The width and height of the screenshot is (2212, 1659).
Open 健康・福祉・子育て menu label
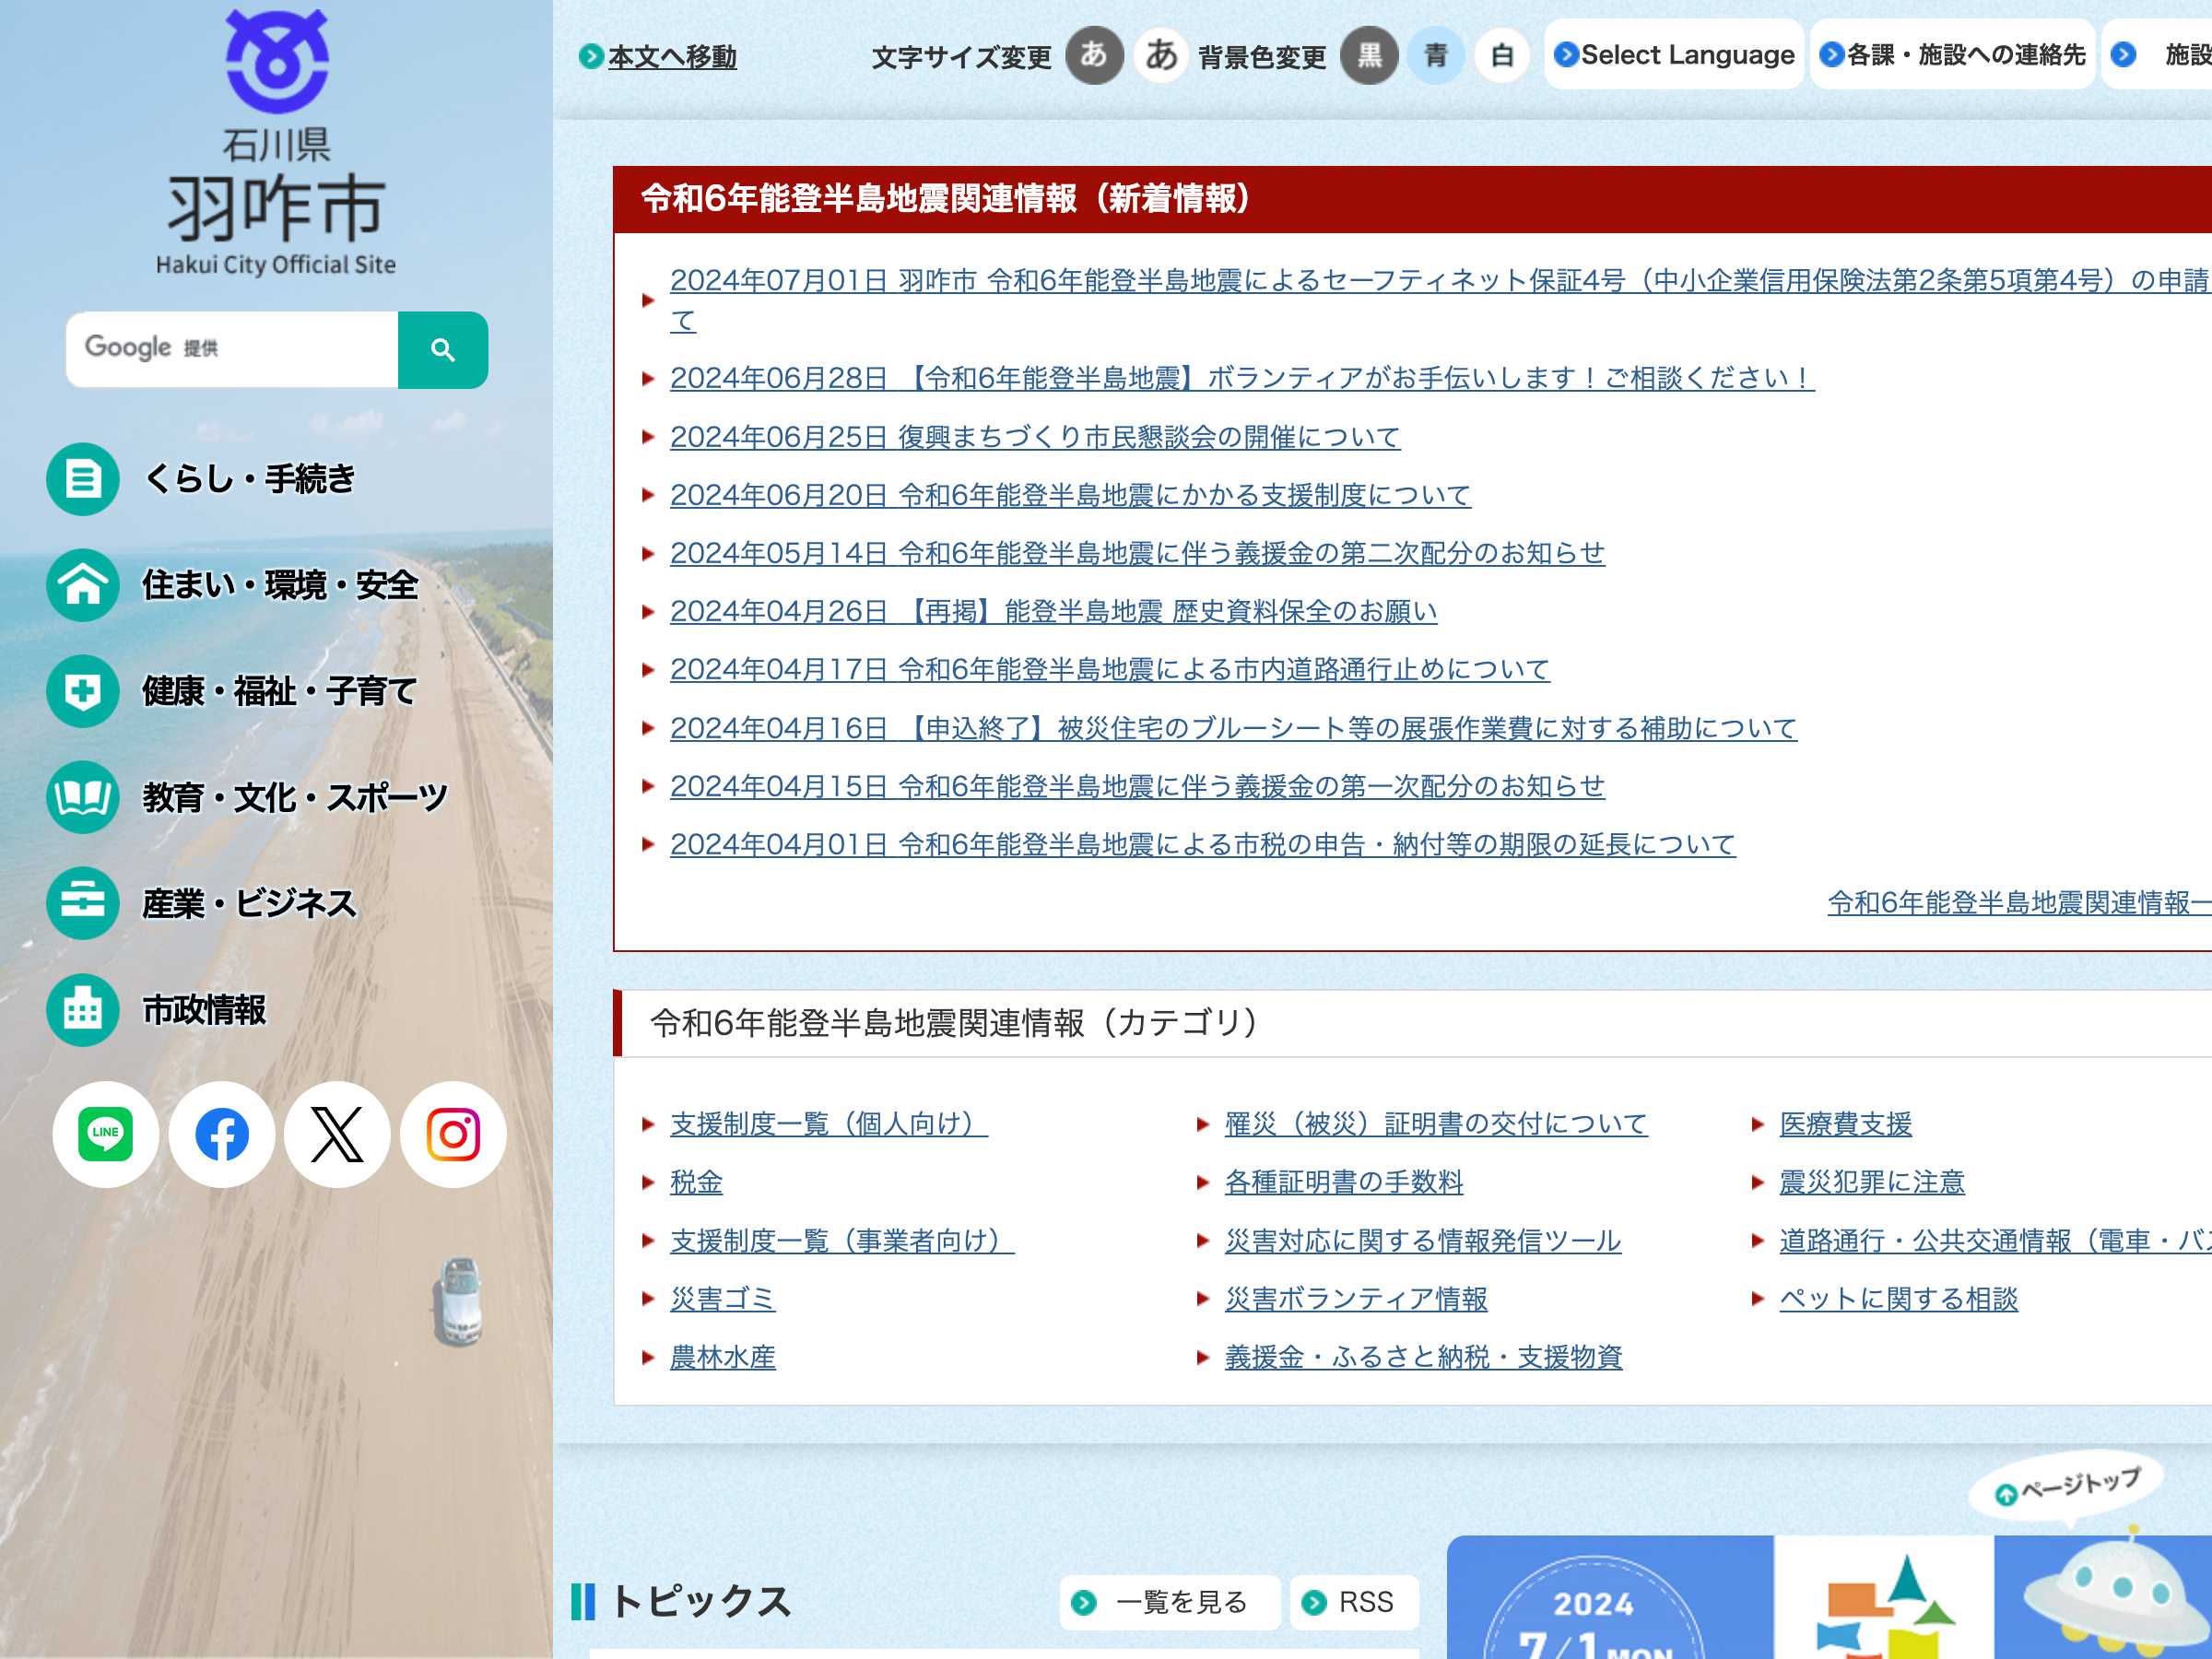point(280,691)
